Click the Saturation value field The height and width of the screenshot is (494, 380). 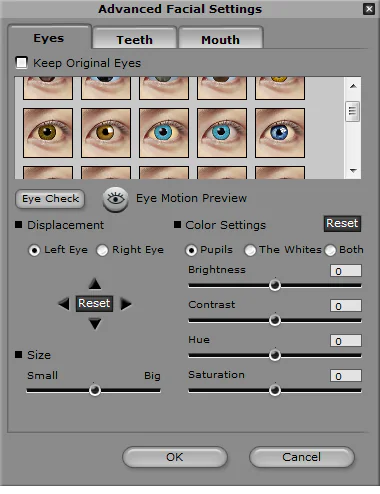coord(346,376)
